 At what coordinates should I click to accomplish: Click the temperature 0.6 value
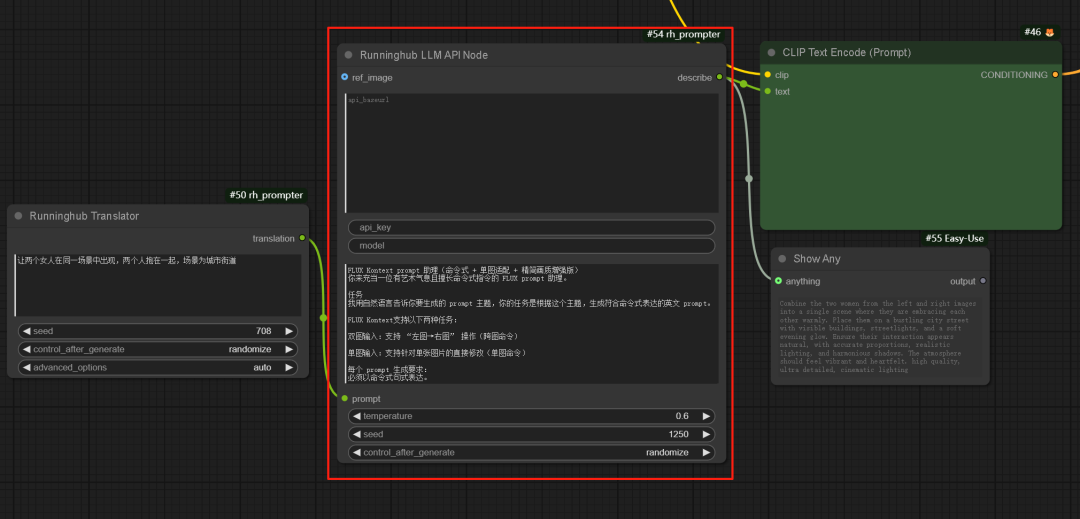pos(682,416)
